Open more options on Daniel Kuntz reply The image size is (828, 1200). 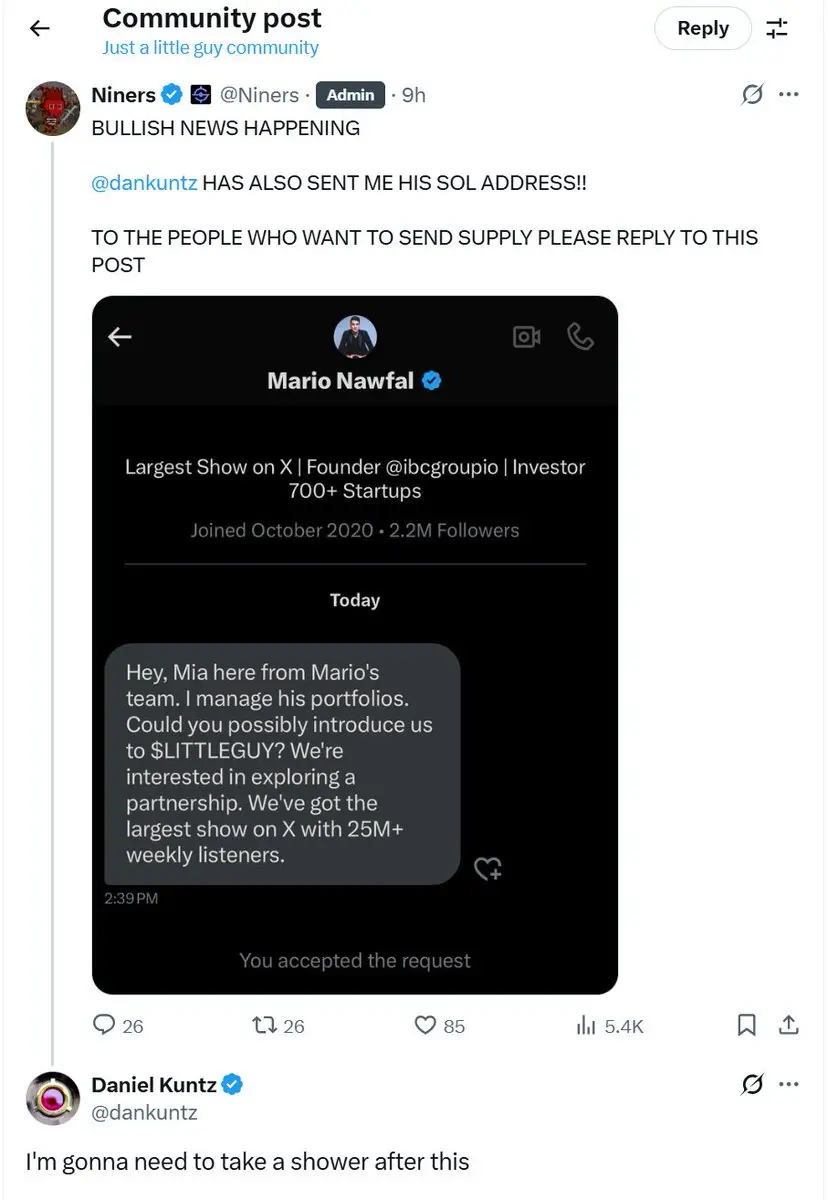789,1084
